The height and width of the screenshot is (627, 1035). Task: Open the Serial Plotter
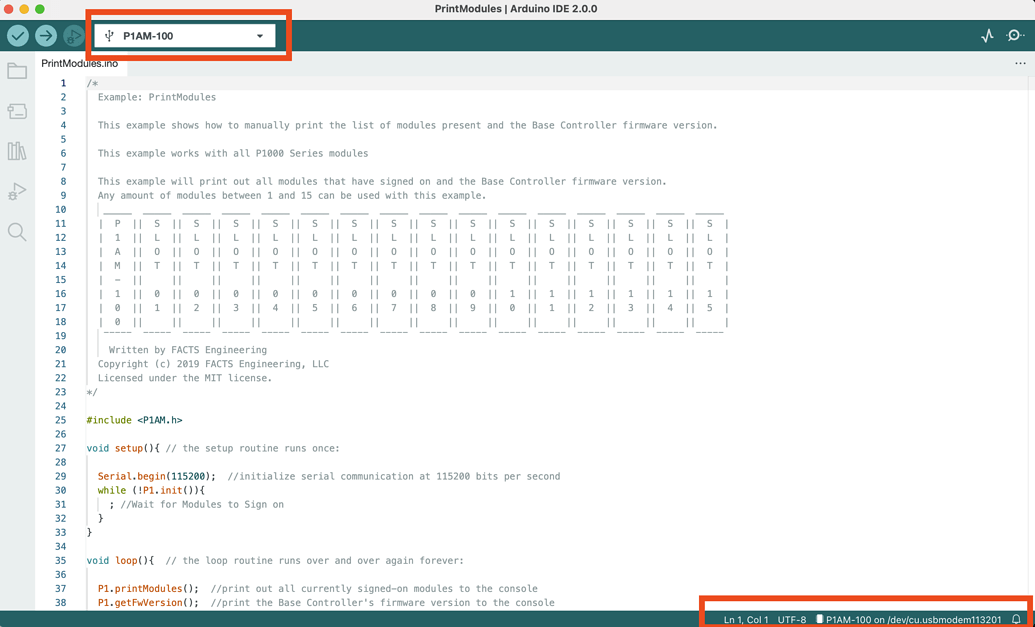[986, 34]
